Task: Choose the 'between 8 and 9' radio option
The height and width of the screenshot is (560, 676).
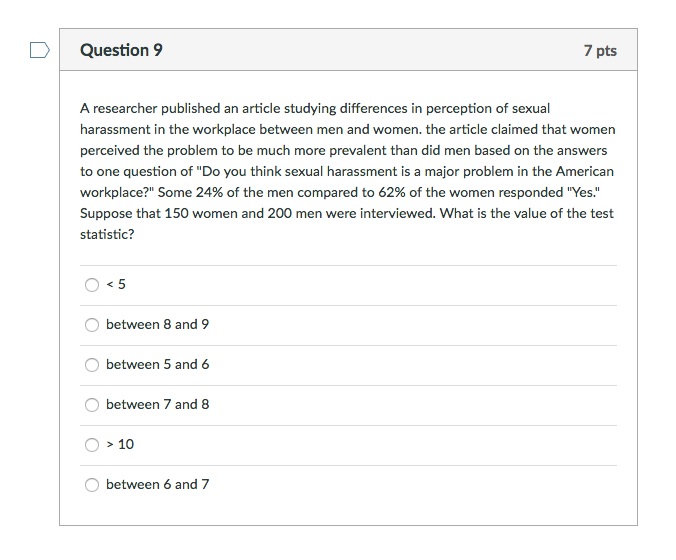Action: coord(92,325)
